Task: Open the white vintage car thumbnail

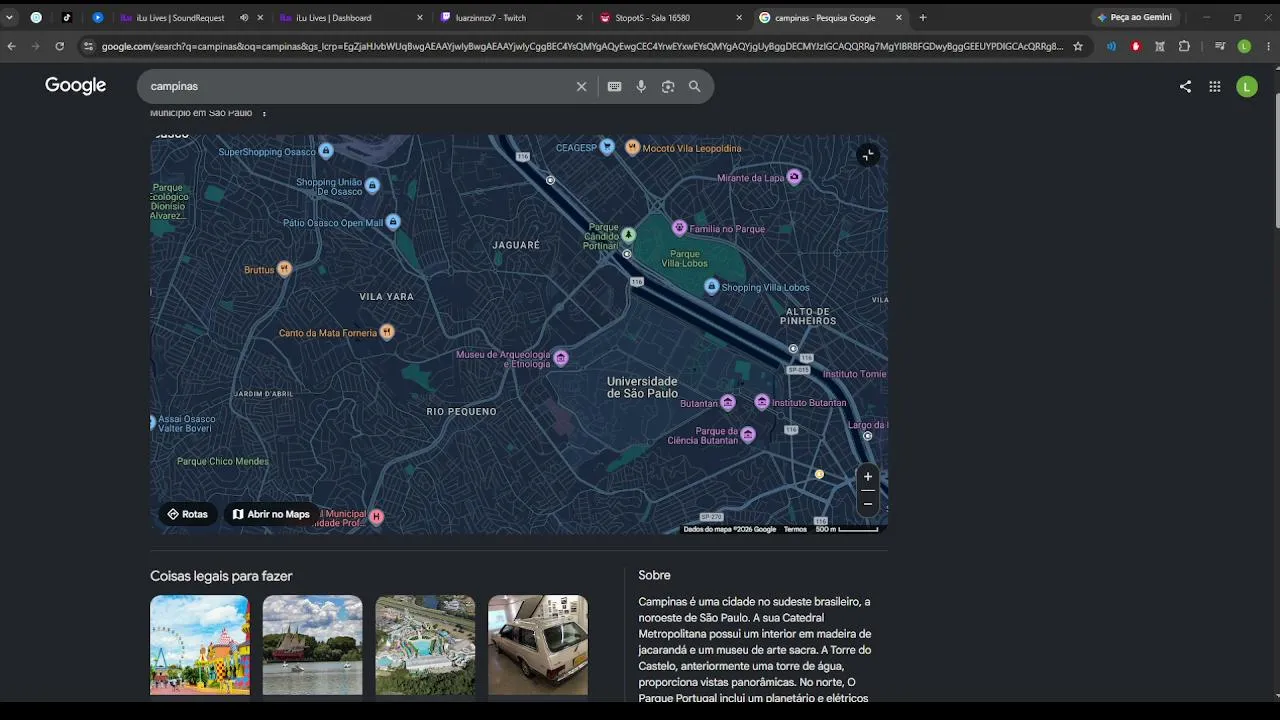Action: pyautogui.click(x=538, y=645)
